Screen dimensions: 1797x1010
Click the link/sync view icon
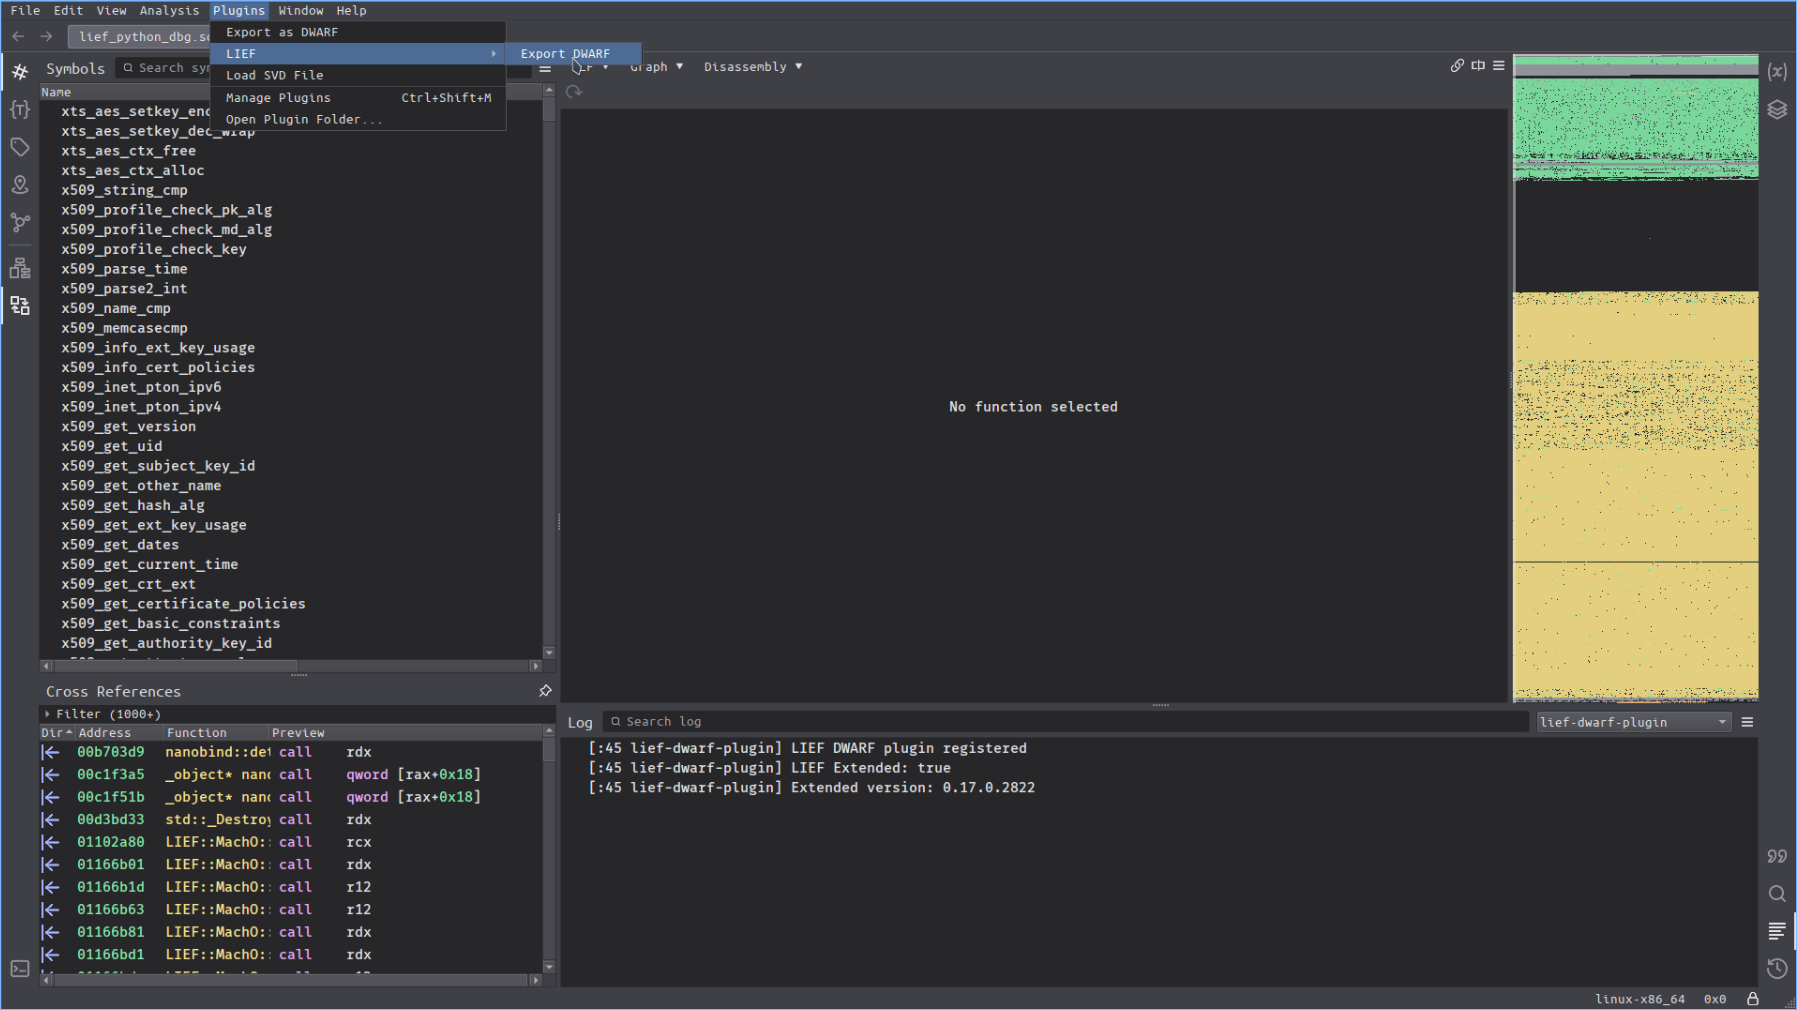click(1457, 66)
